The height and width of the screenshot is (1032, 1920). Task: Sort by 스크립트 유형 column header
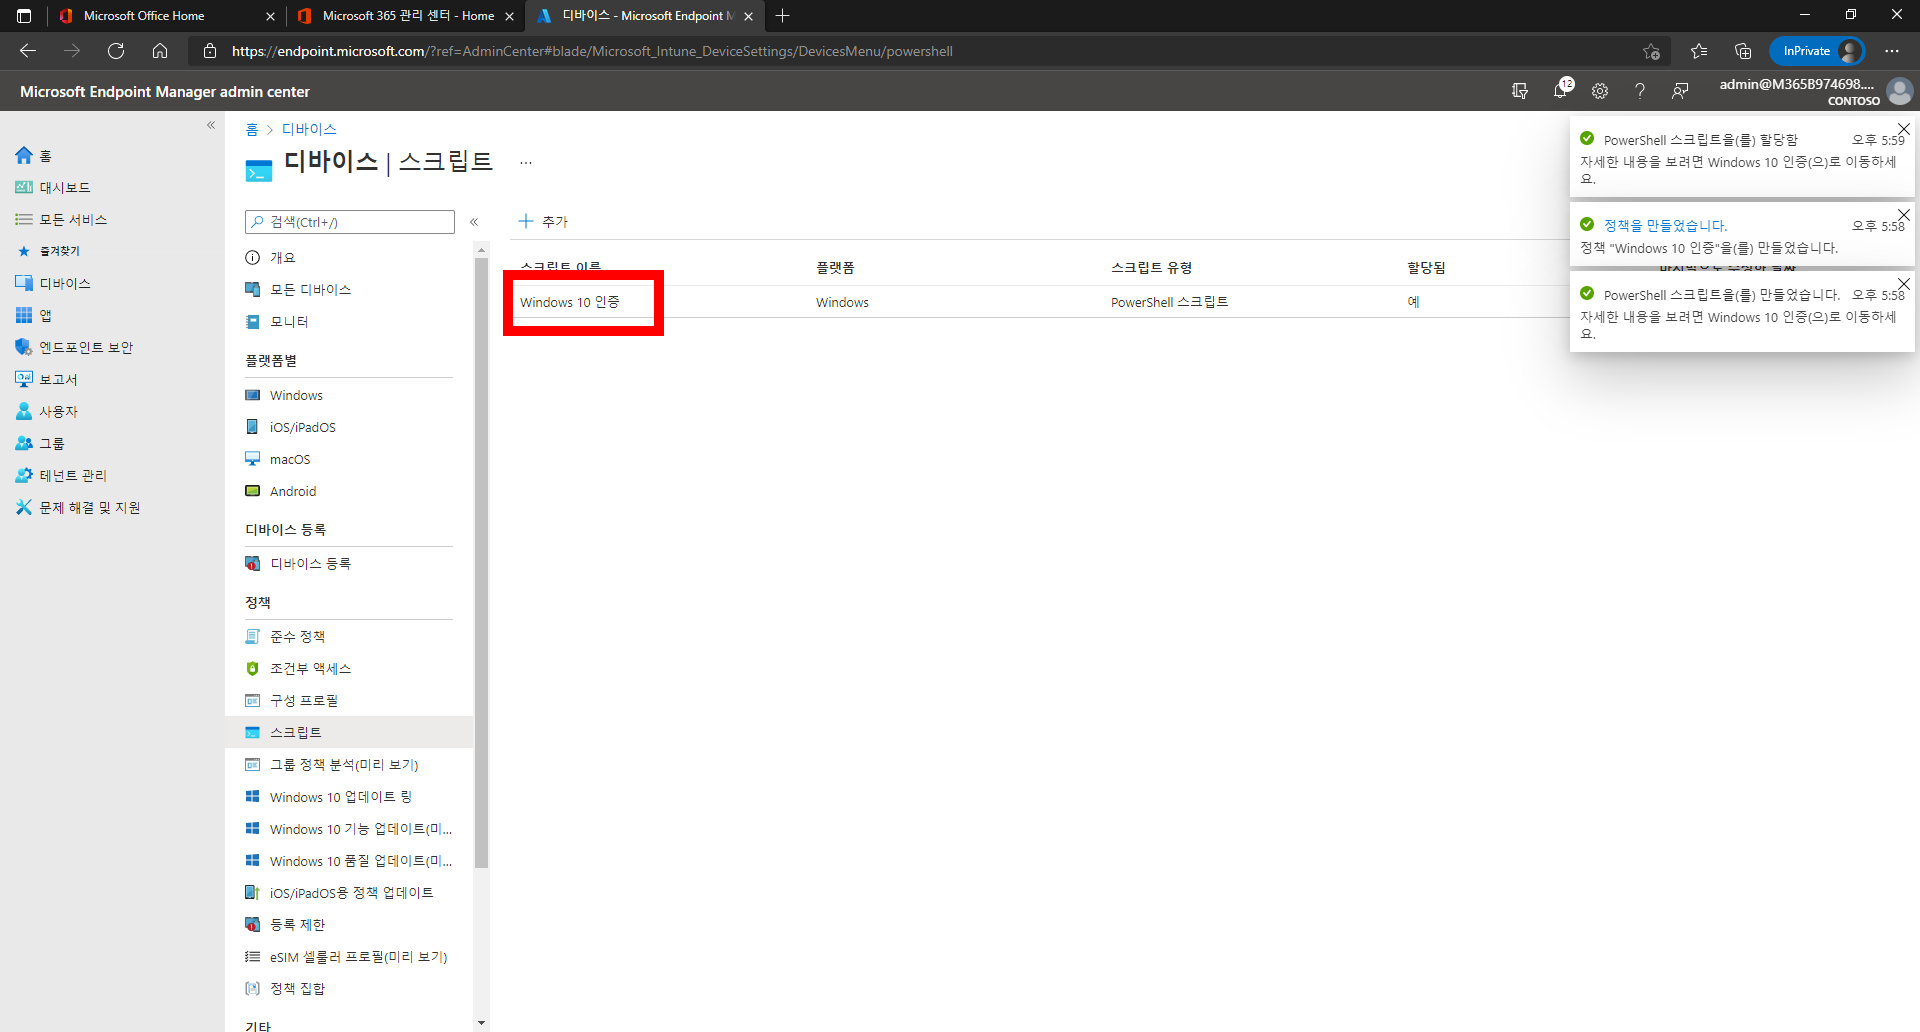coord(1151,268)
